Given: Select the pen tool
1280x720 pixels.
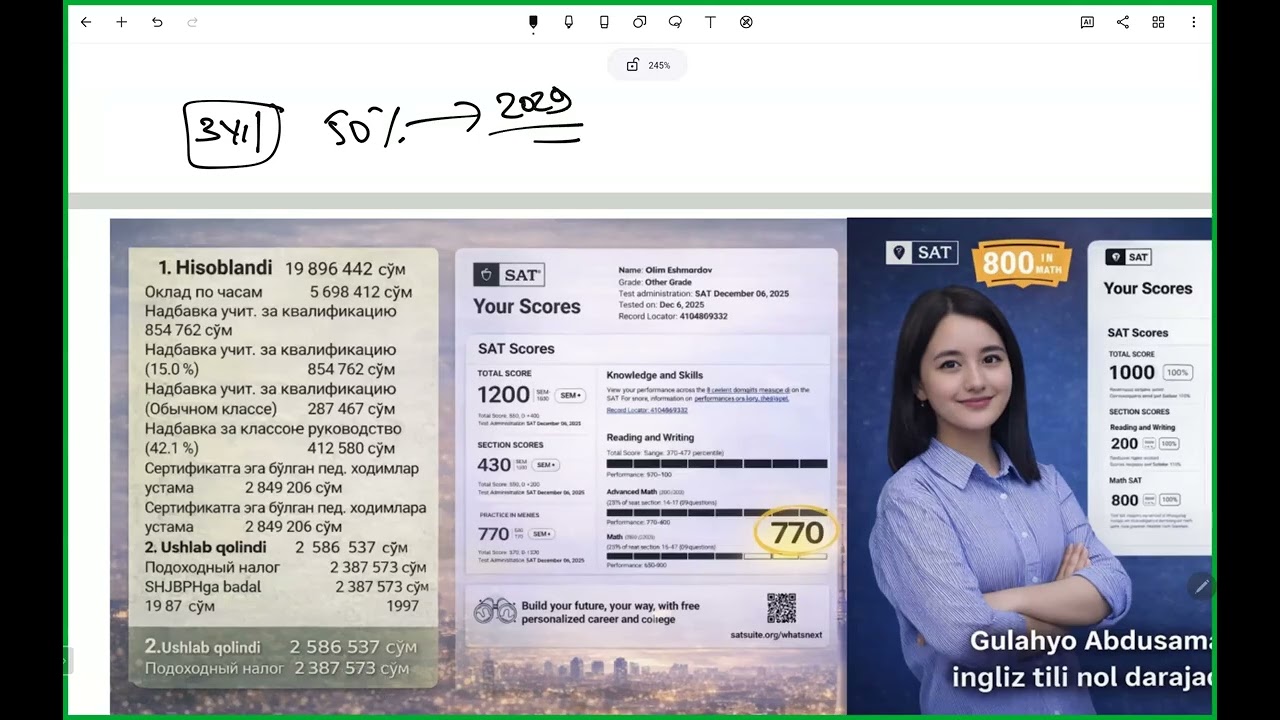Looking at the screenshot, I should [x=533, y=23].
